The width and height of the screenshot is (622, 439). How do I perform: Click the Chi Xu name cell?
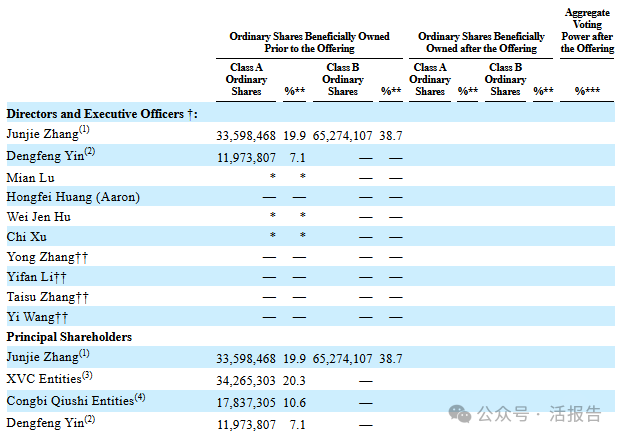(27, 237)
